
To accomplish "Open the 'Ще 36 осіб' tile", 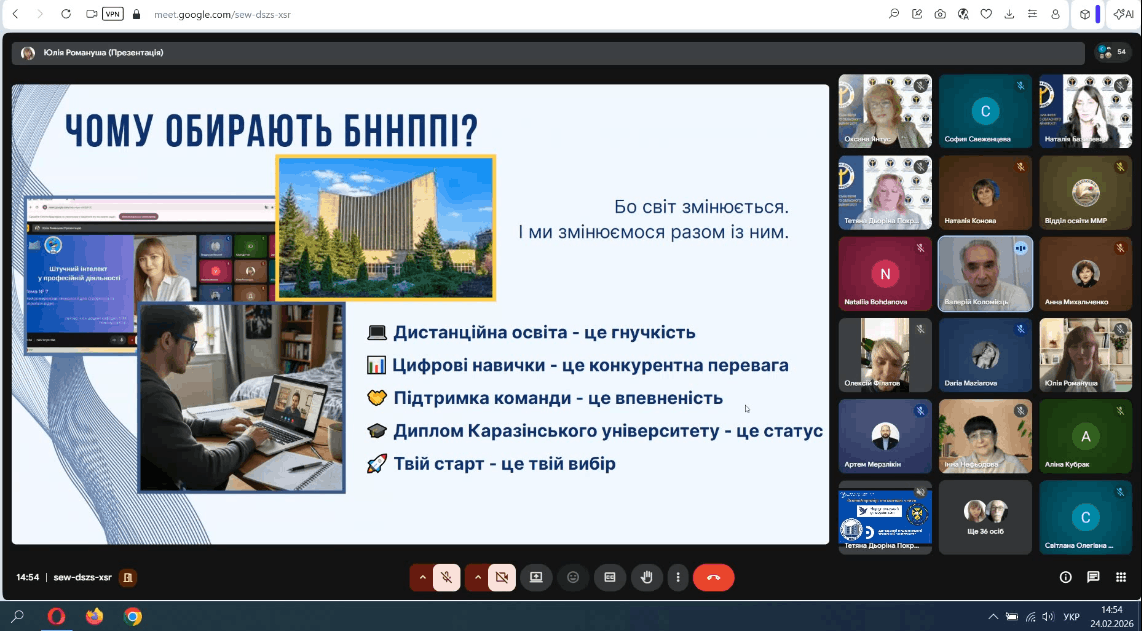I will click(985, 517).
